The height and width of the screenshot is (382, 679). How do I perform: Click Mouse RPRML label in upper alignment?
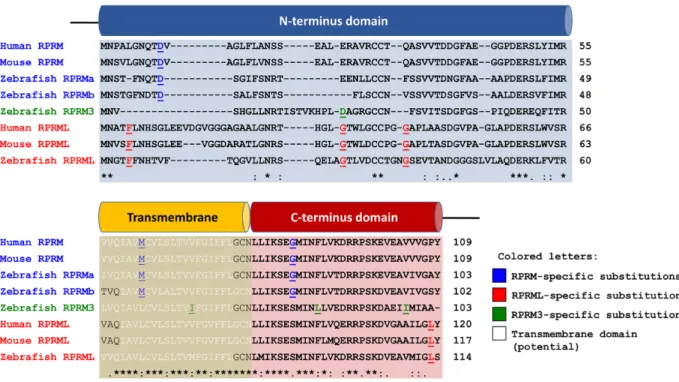(x=35, y=144)
